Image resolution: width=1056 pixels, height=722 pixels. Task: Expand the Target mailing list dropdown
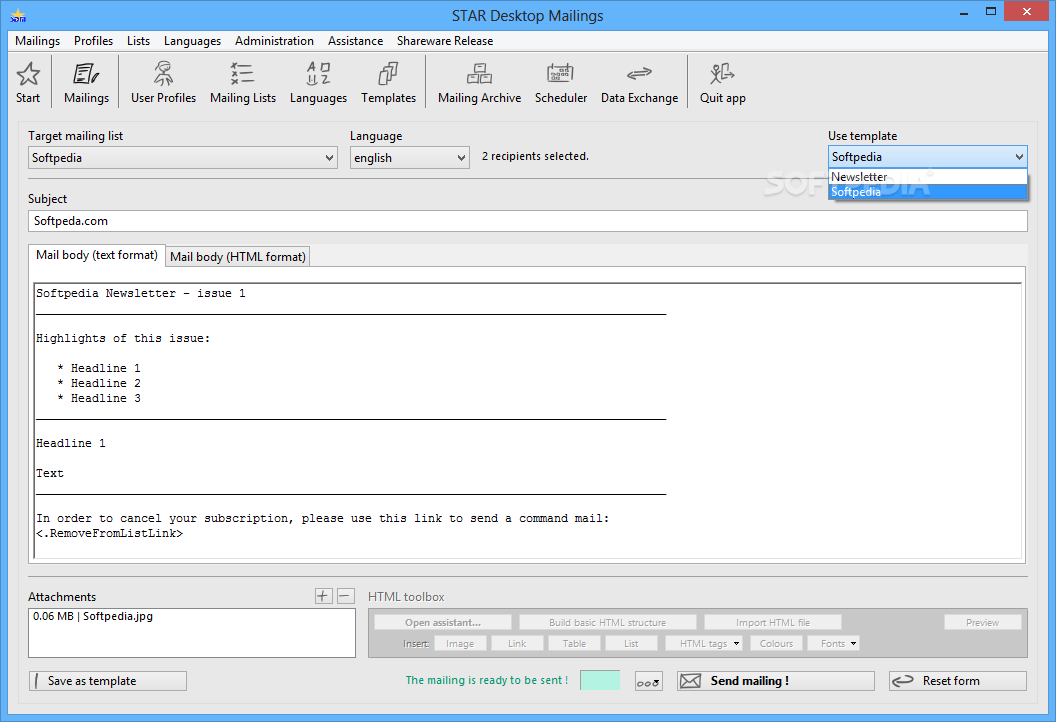pyautogui.click(x=329, y=158)
